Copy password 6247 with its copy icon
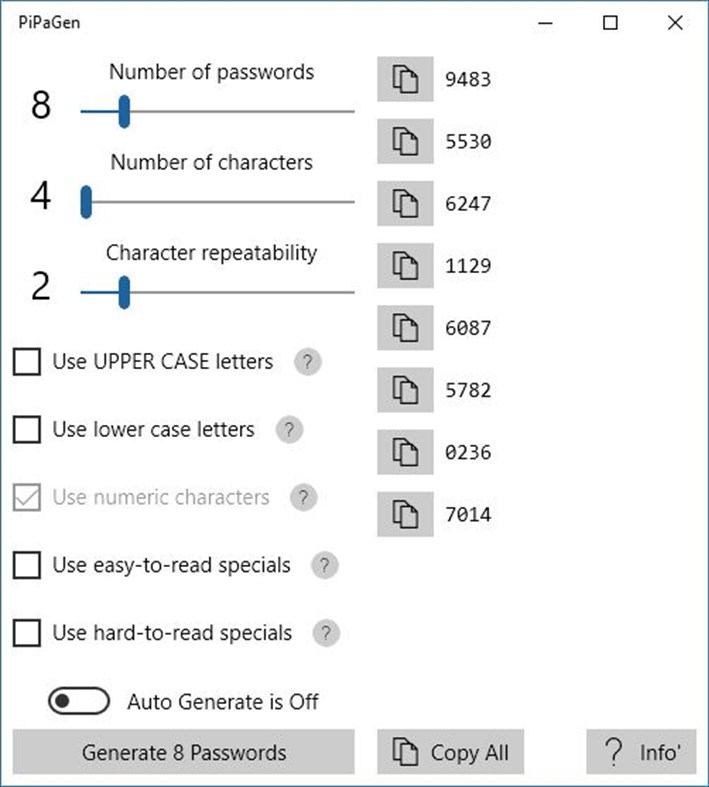This screenshot has width=709, height=787. coord(405,204)
